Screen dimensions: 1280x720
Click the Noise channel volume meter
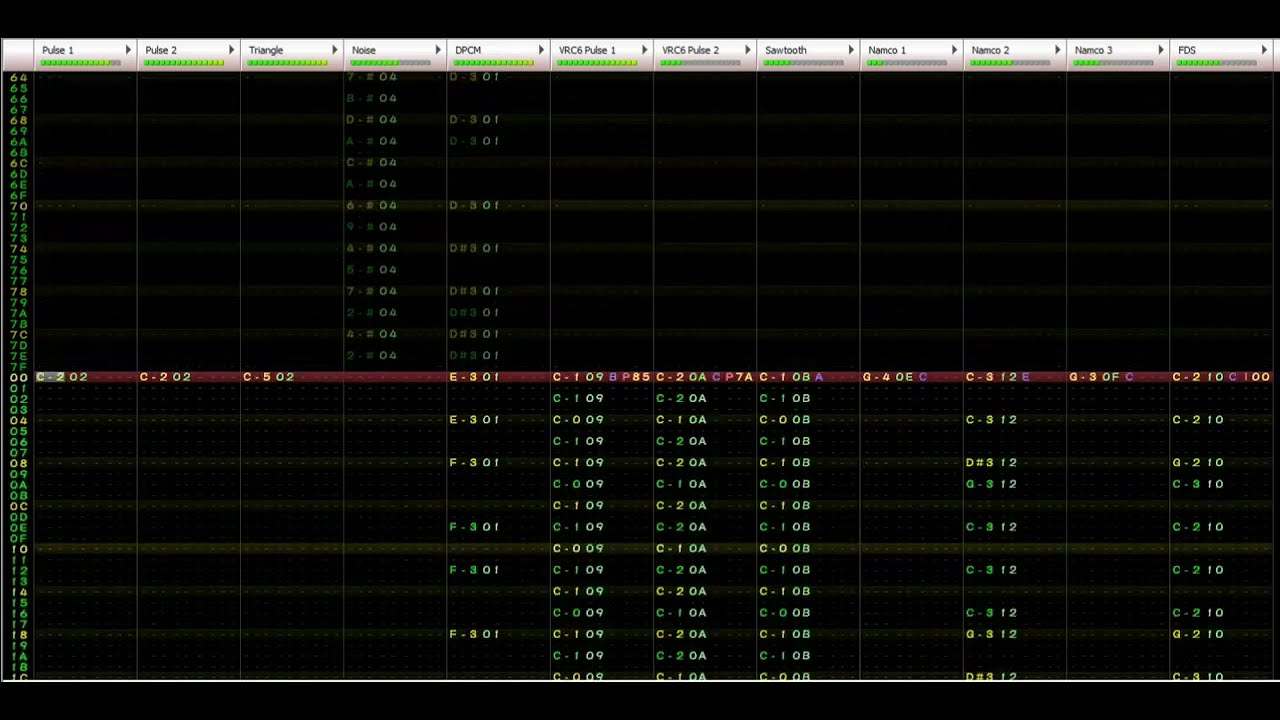391,63
